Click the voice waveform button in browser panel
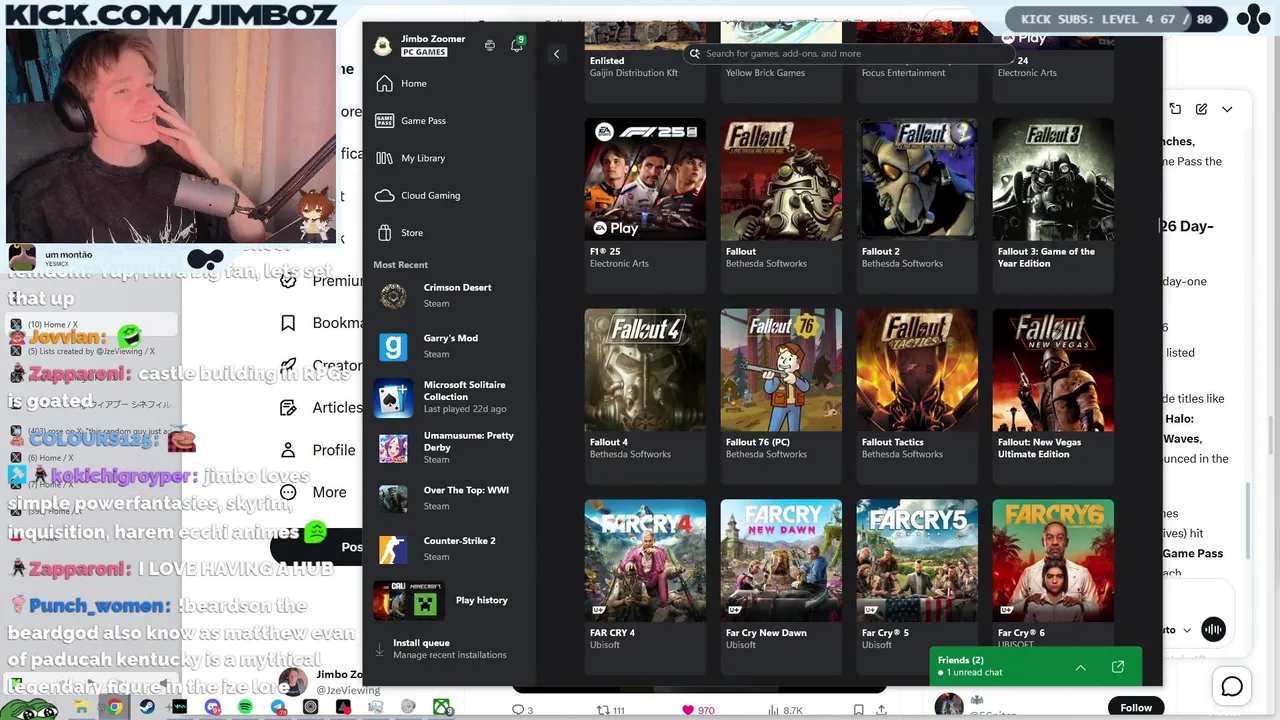The height and width of the screenshot is (720, 1280). point(1214,629)
